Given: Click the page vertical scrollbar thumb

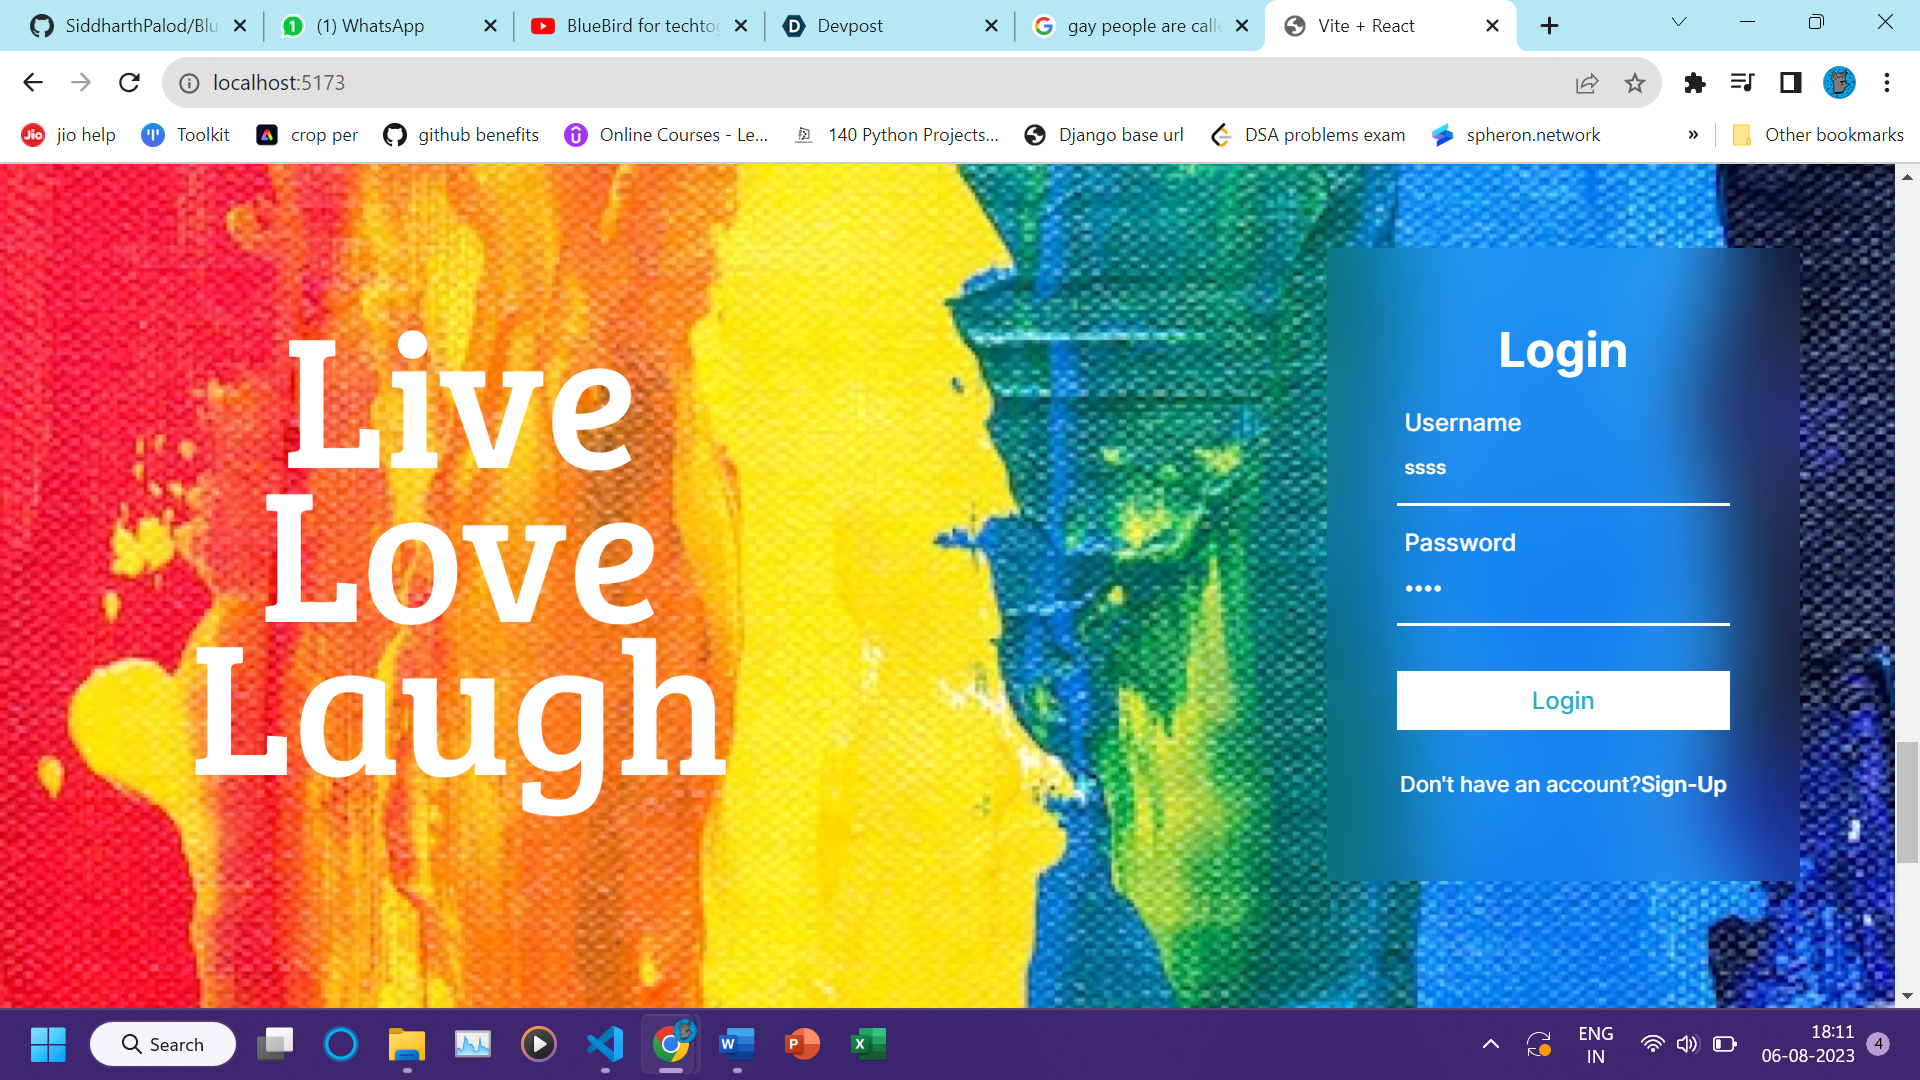Looking at the screenshot, I should click(x=1907, y=800).
